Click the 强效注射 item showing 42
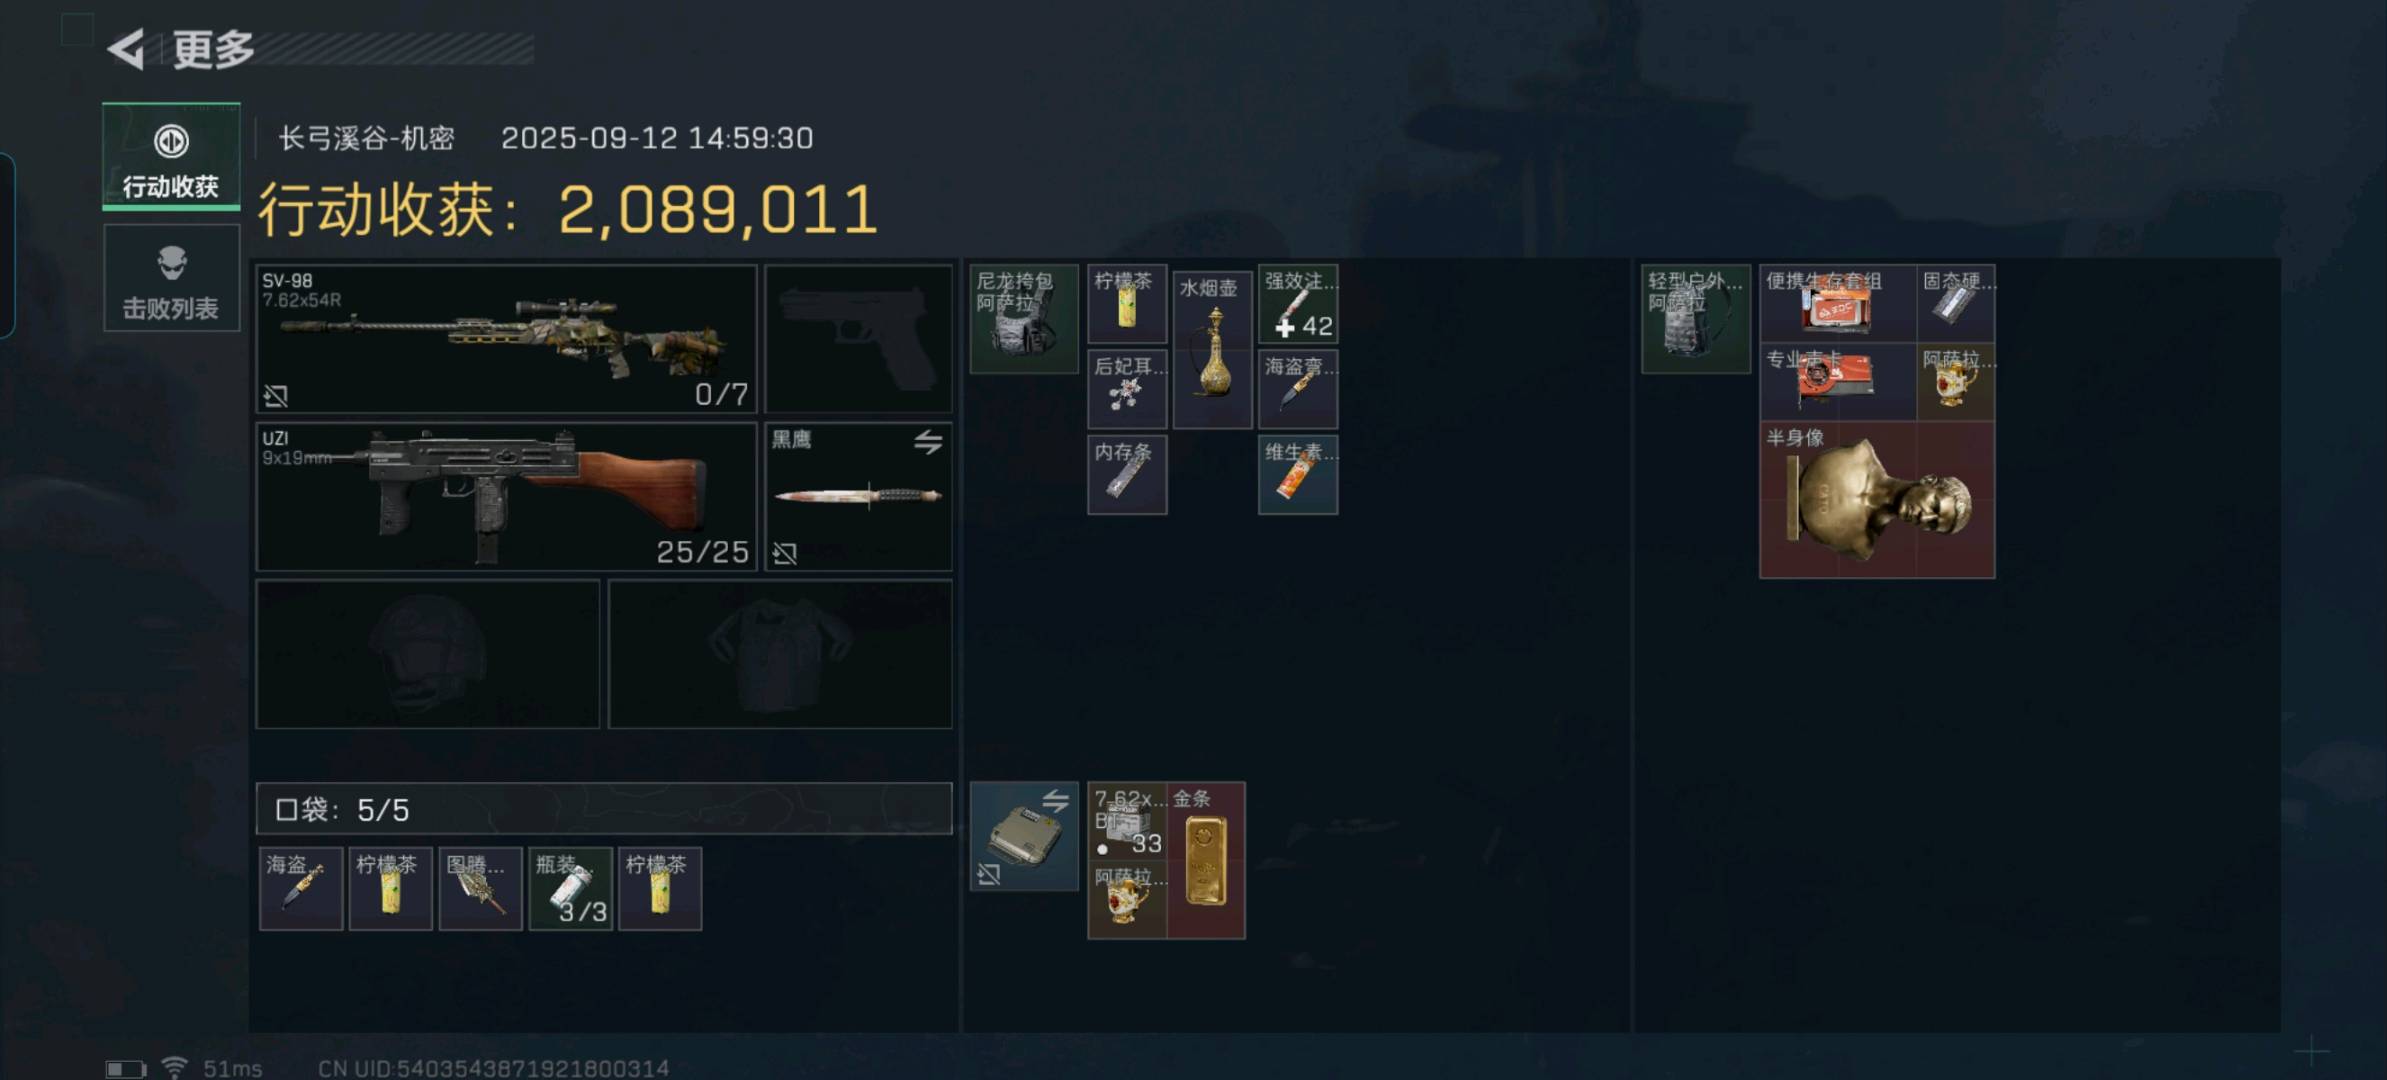2387x1080 pixels. click(x=1298, y=304)
